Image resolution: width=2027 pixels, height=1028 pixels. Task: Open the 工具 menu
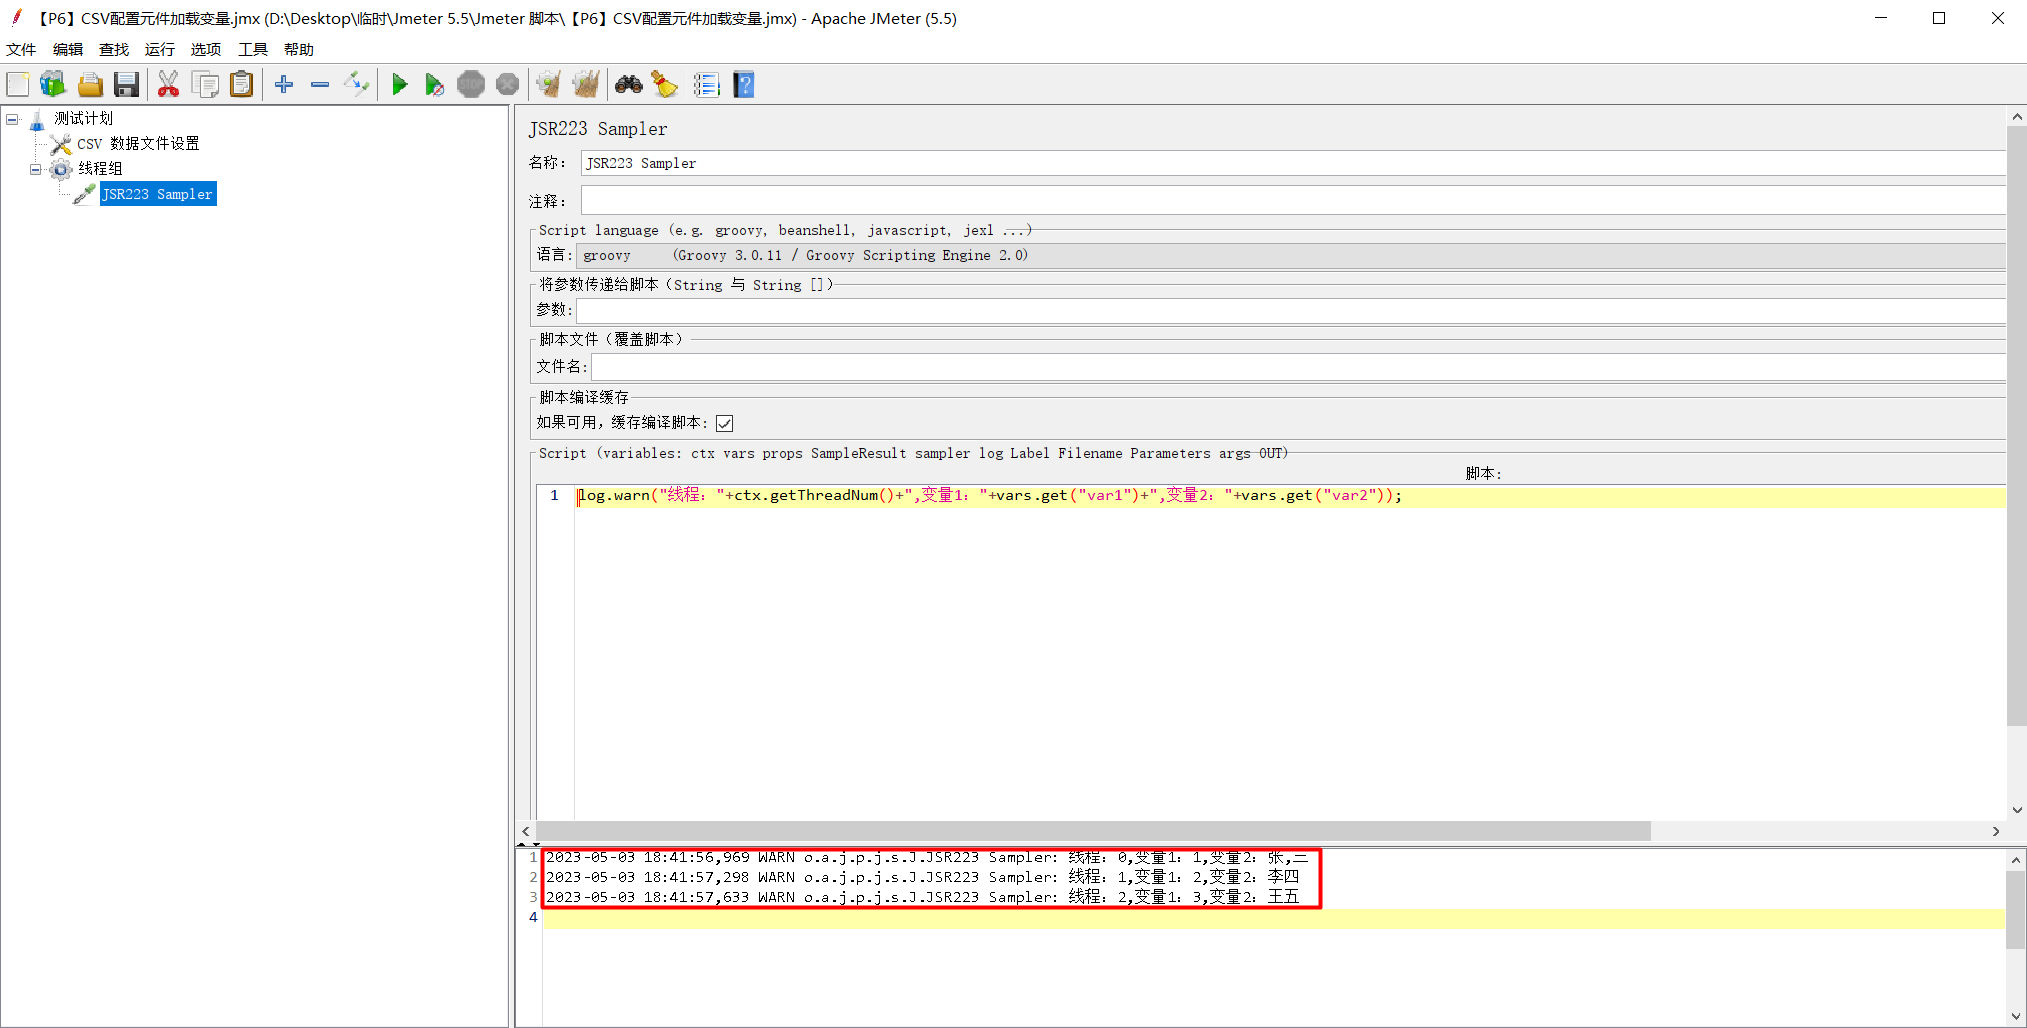[252, 49]
